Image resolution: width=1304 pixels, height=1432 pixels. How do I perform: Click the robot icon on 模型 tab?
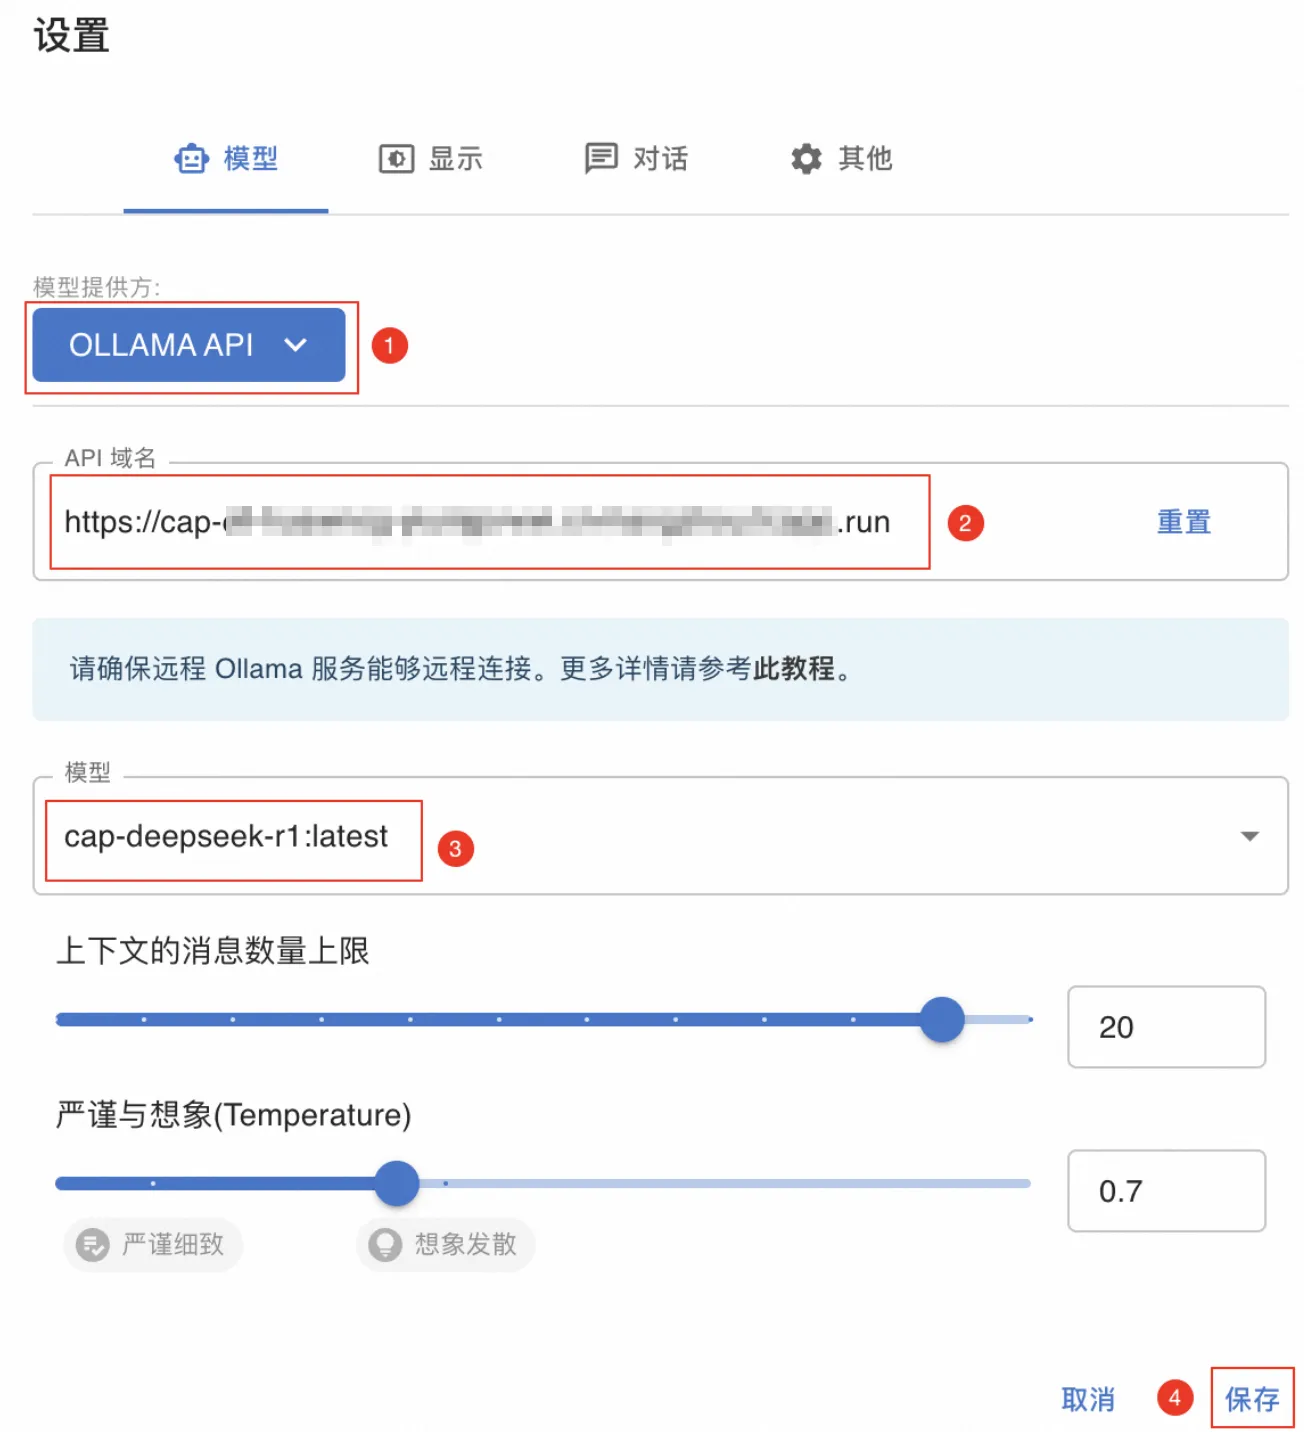pos(191,159)
